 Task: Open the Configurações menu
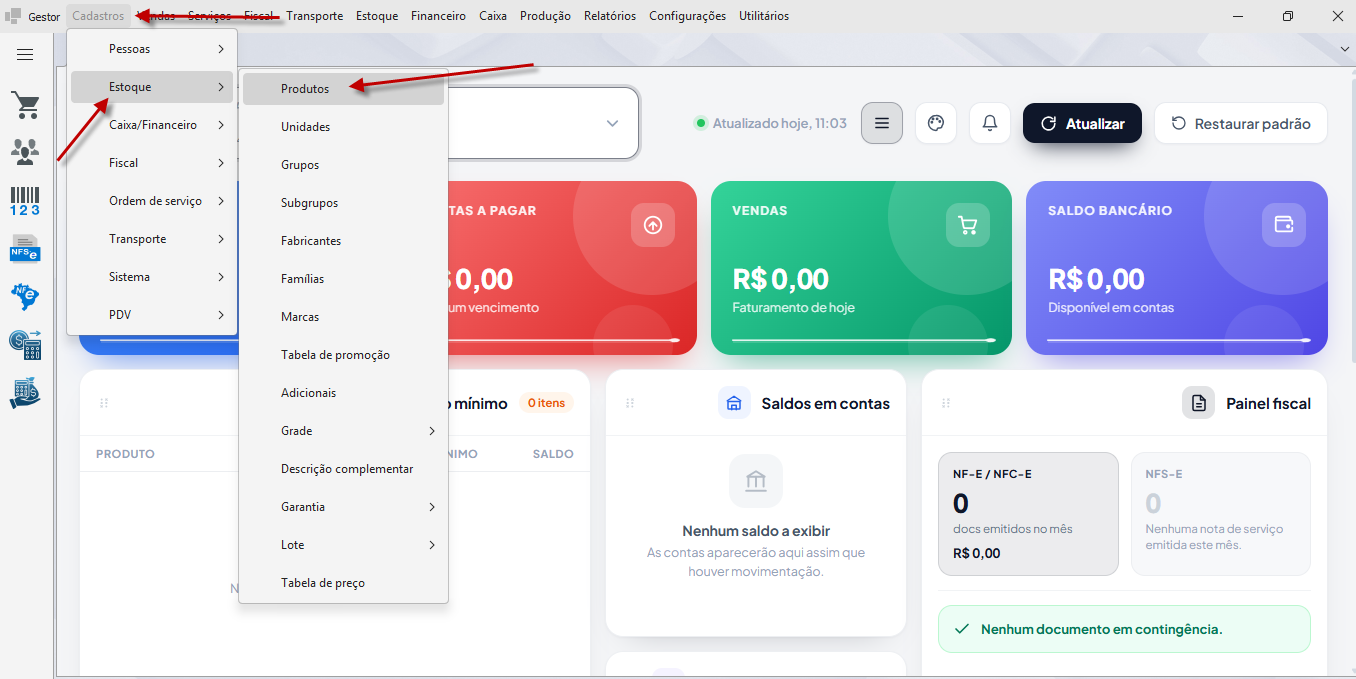(x=687, y=16)
